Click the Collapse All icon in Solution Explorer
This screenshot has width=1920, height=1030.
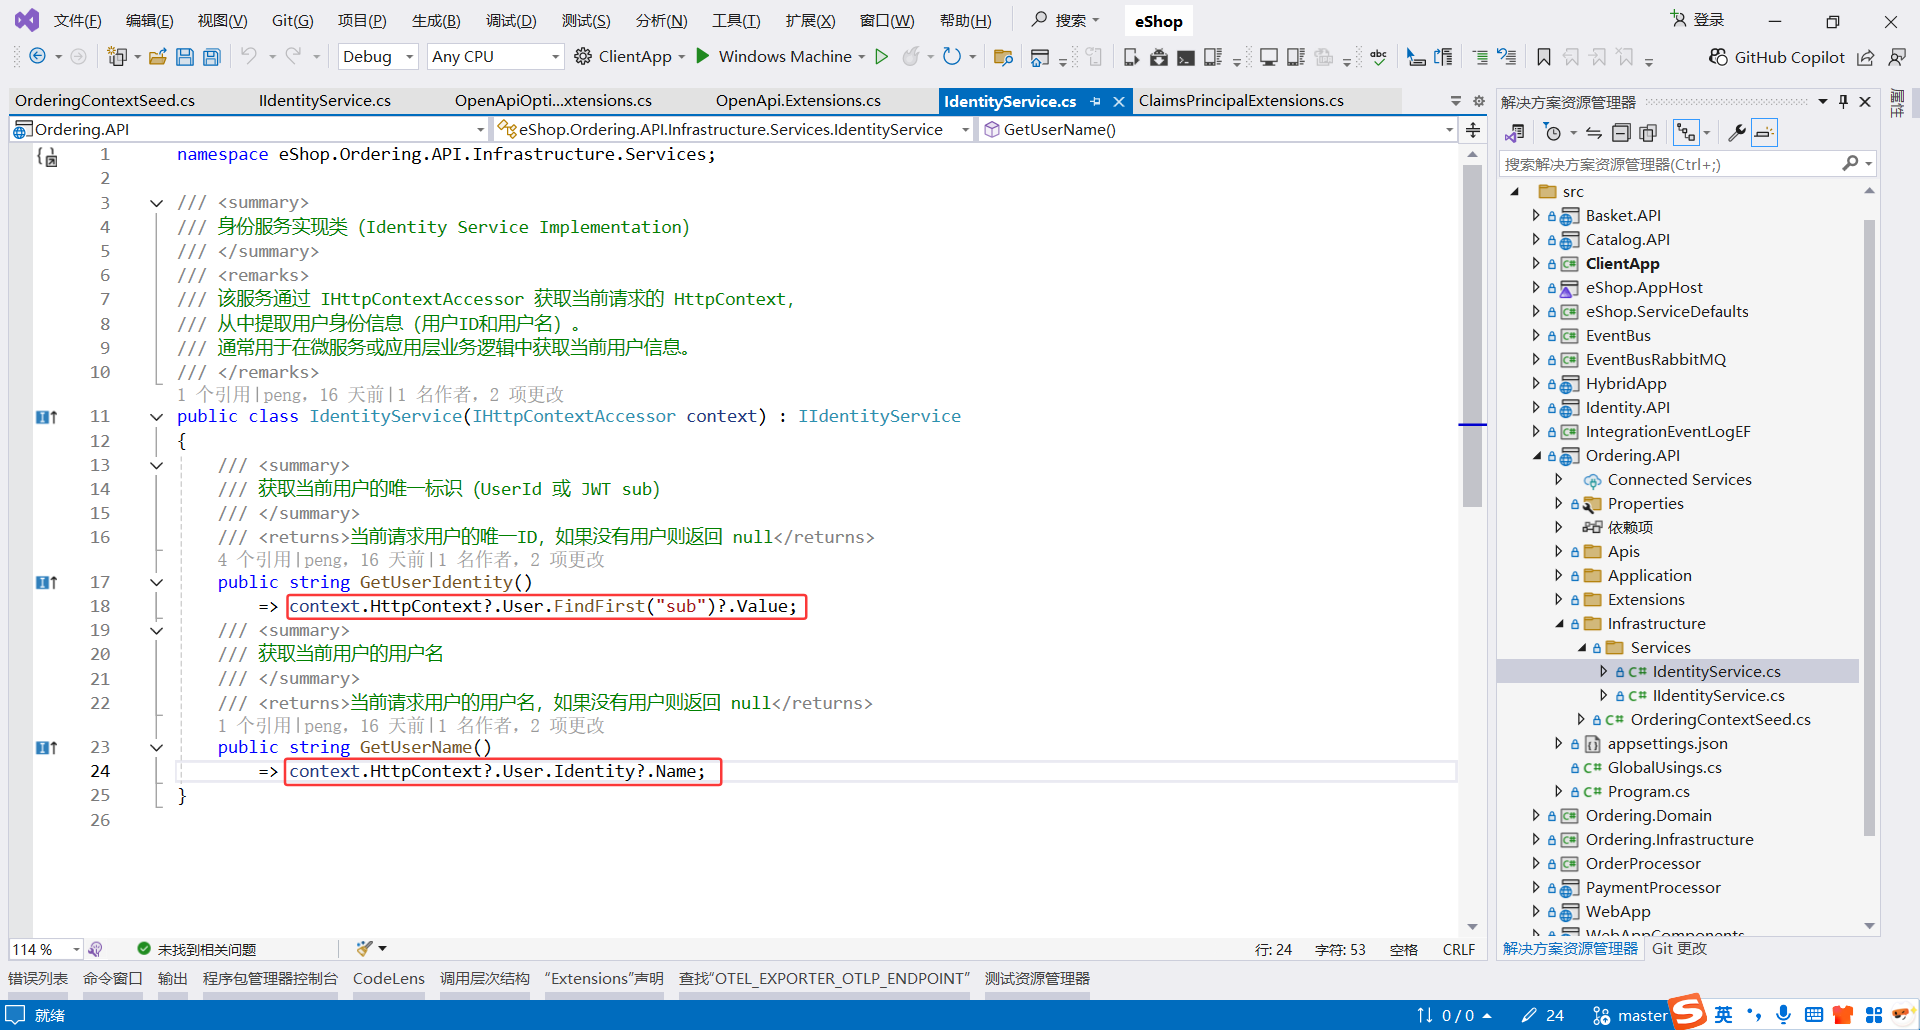coord(1621,133)
